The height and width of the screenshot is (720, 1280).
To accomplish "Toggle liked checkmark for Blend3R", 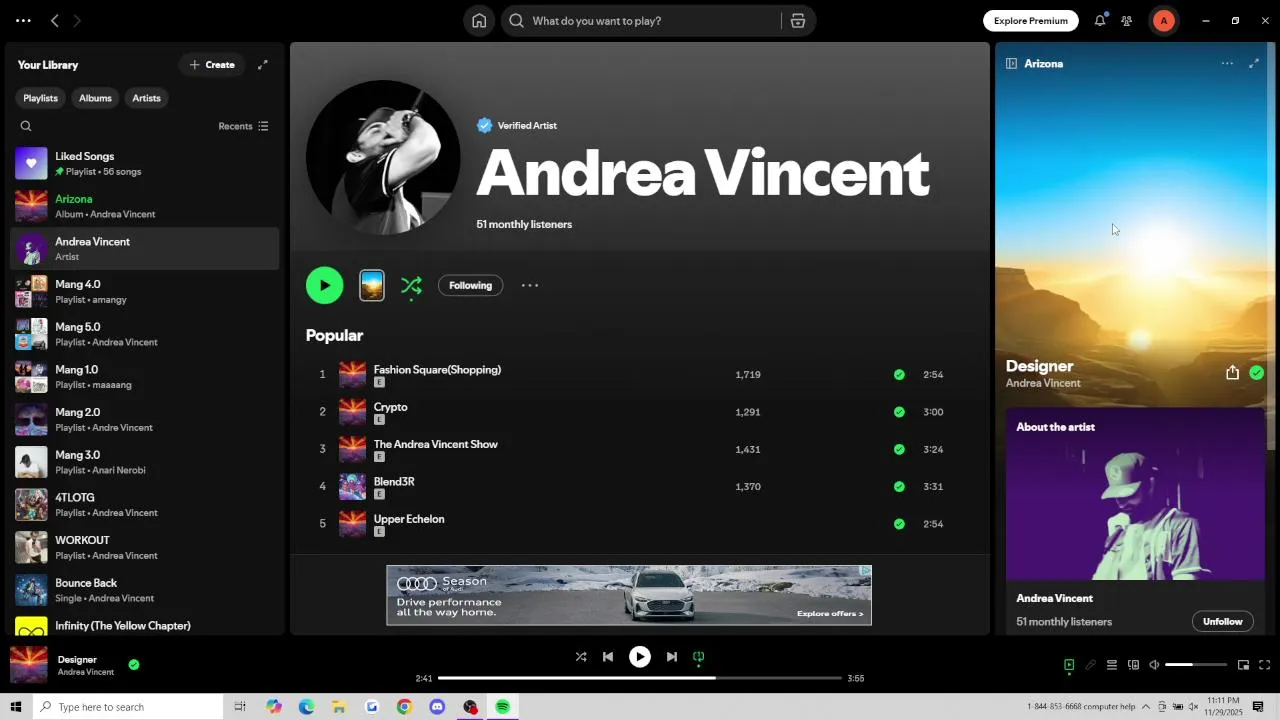I will click(899, 487).
